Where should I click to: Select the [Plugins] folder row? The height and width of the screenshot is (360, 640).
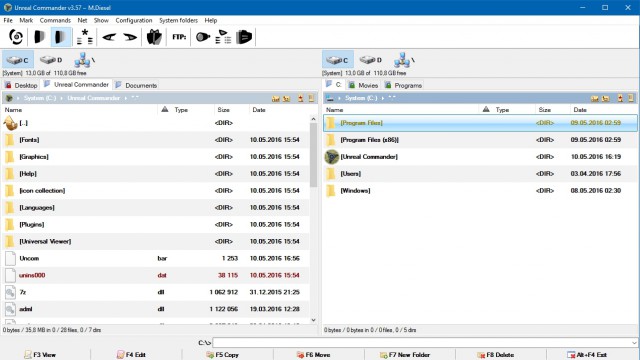[x=156, y=224]
